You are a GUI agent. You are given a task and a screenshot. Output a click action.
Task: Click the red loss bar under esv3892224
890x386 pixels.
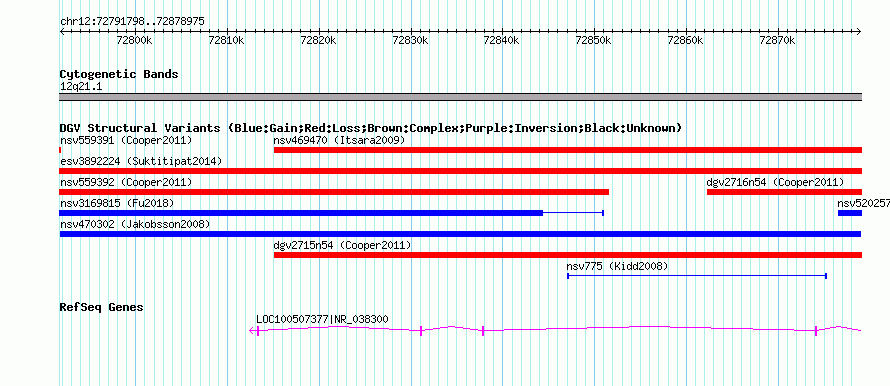point(460,171)
